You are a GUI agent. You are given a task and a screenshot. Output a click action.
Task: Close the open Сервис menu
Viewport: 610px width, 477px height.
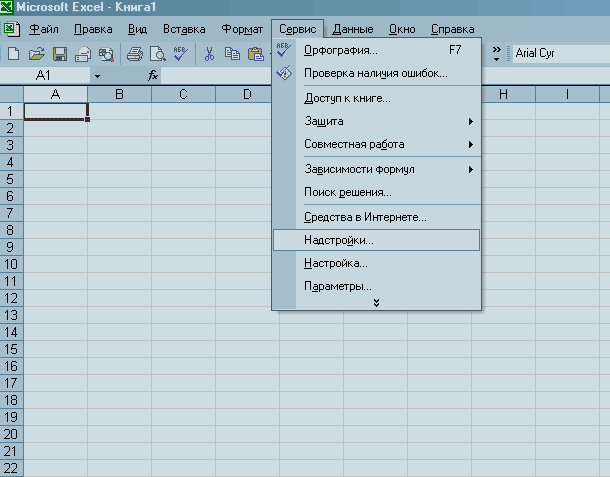coord(298,29)
